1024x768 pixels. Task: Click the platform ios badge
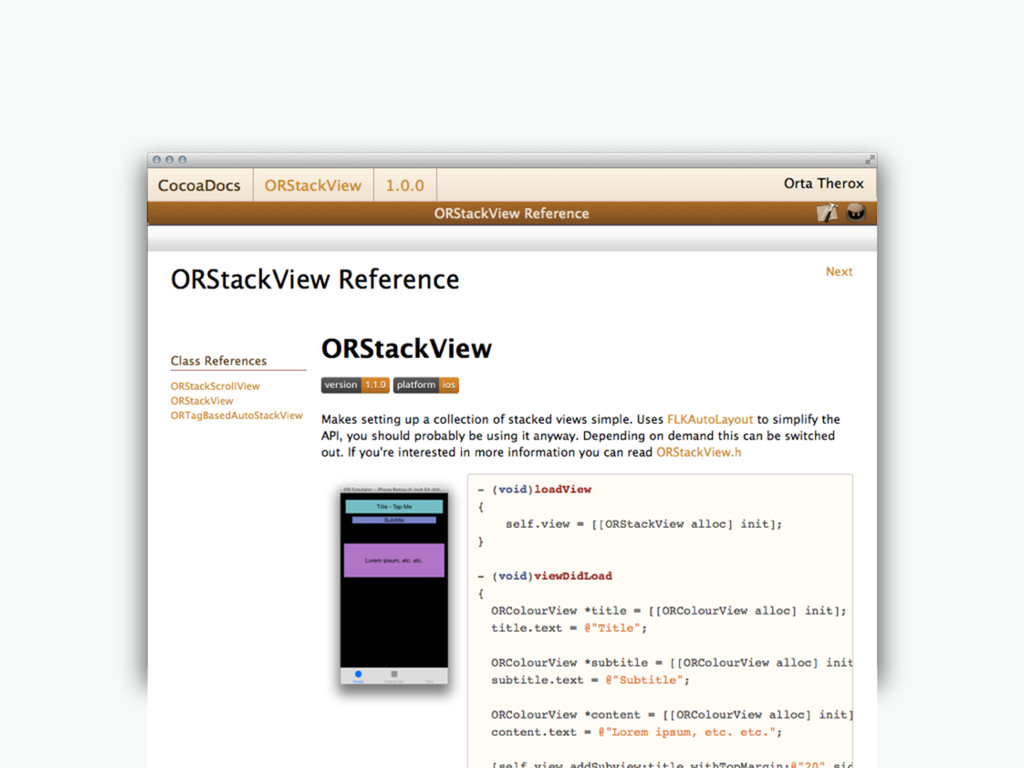426,385
